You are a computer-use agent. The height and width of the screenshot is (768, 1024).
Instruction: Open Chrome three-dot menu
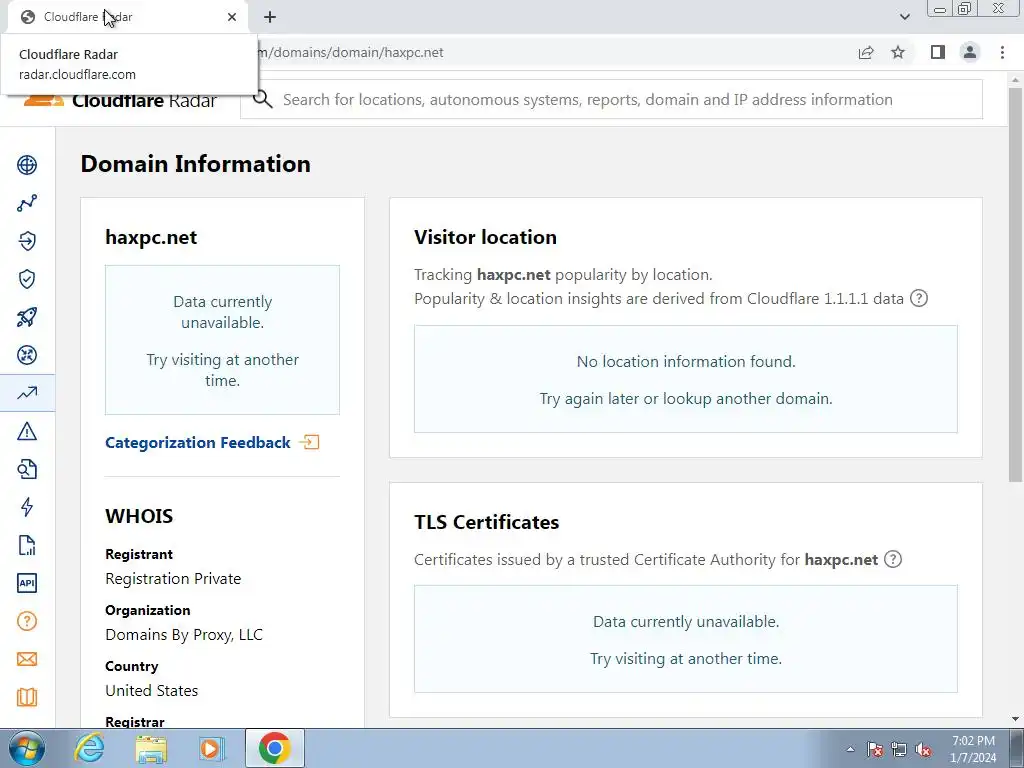tap(1002, 52)
